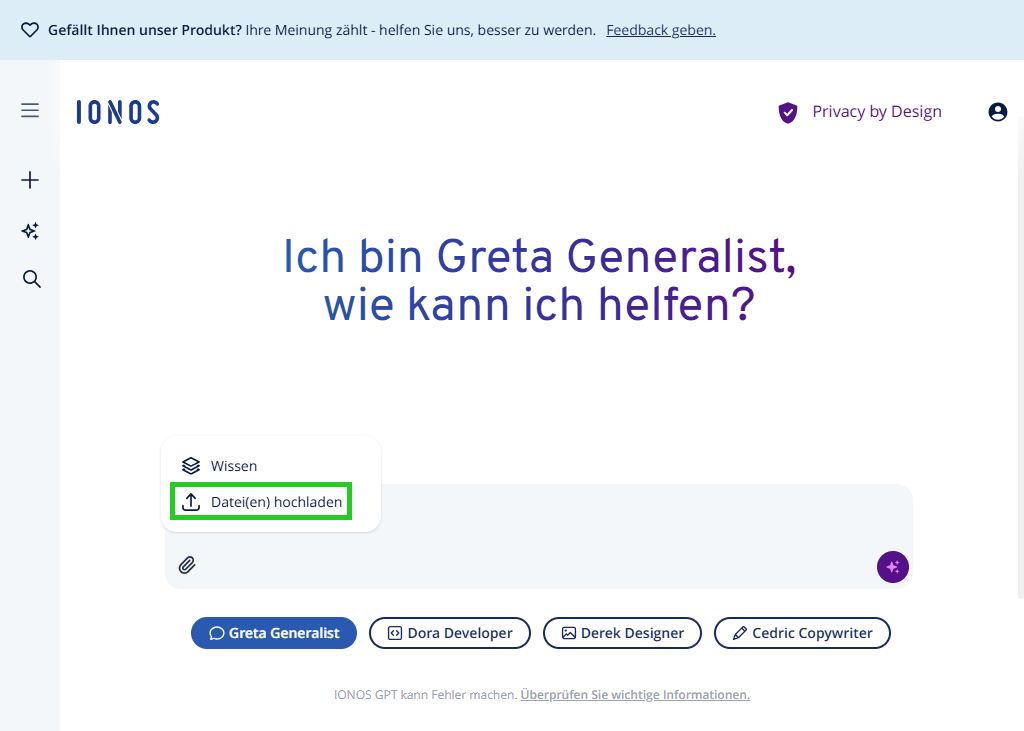Open Überprüfen Sie wichtige Informationen link
Screen dimensions: 1024x731
(635, 694)
